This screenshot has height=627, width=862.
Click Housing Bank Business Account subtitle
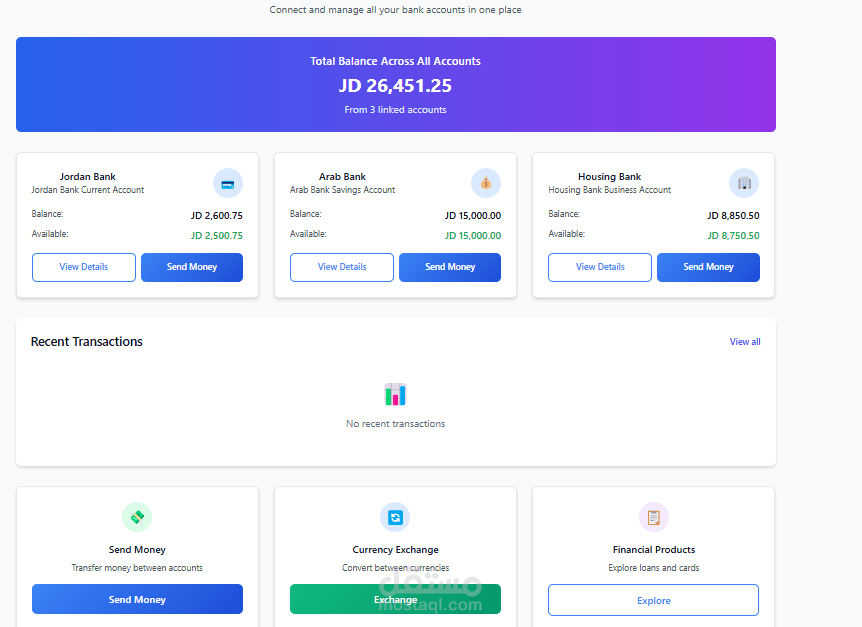tap(609, 190)
